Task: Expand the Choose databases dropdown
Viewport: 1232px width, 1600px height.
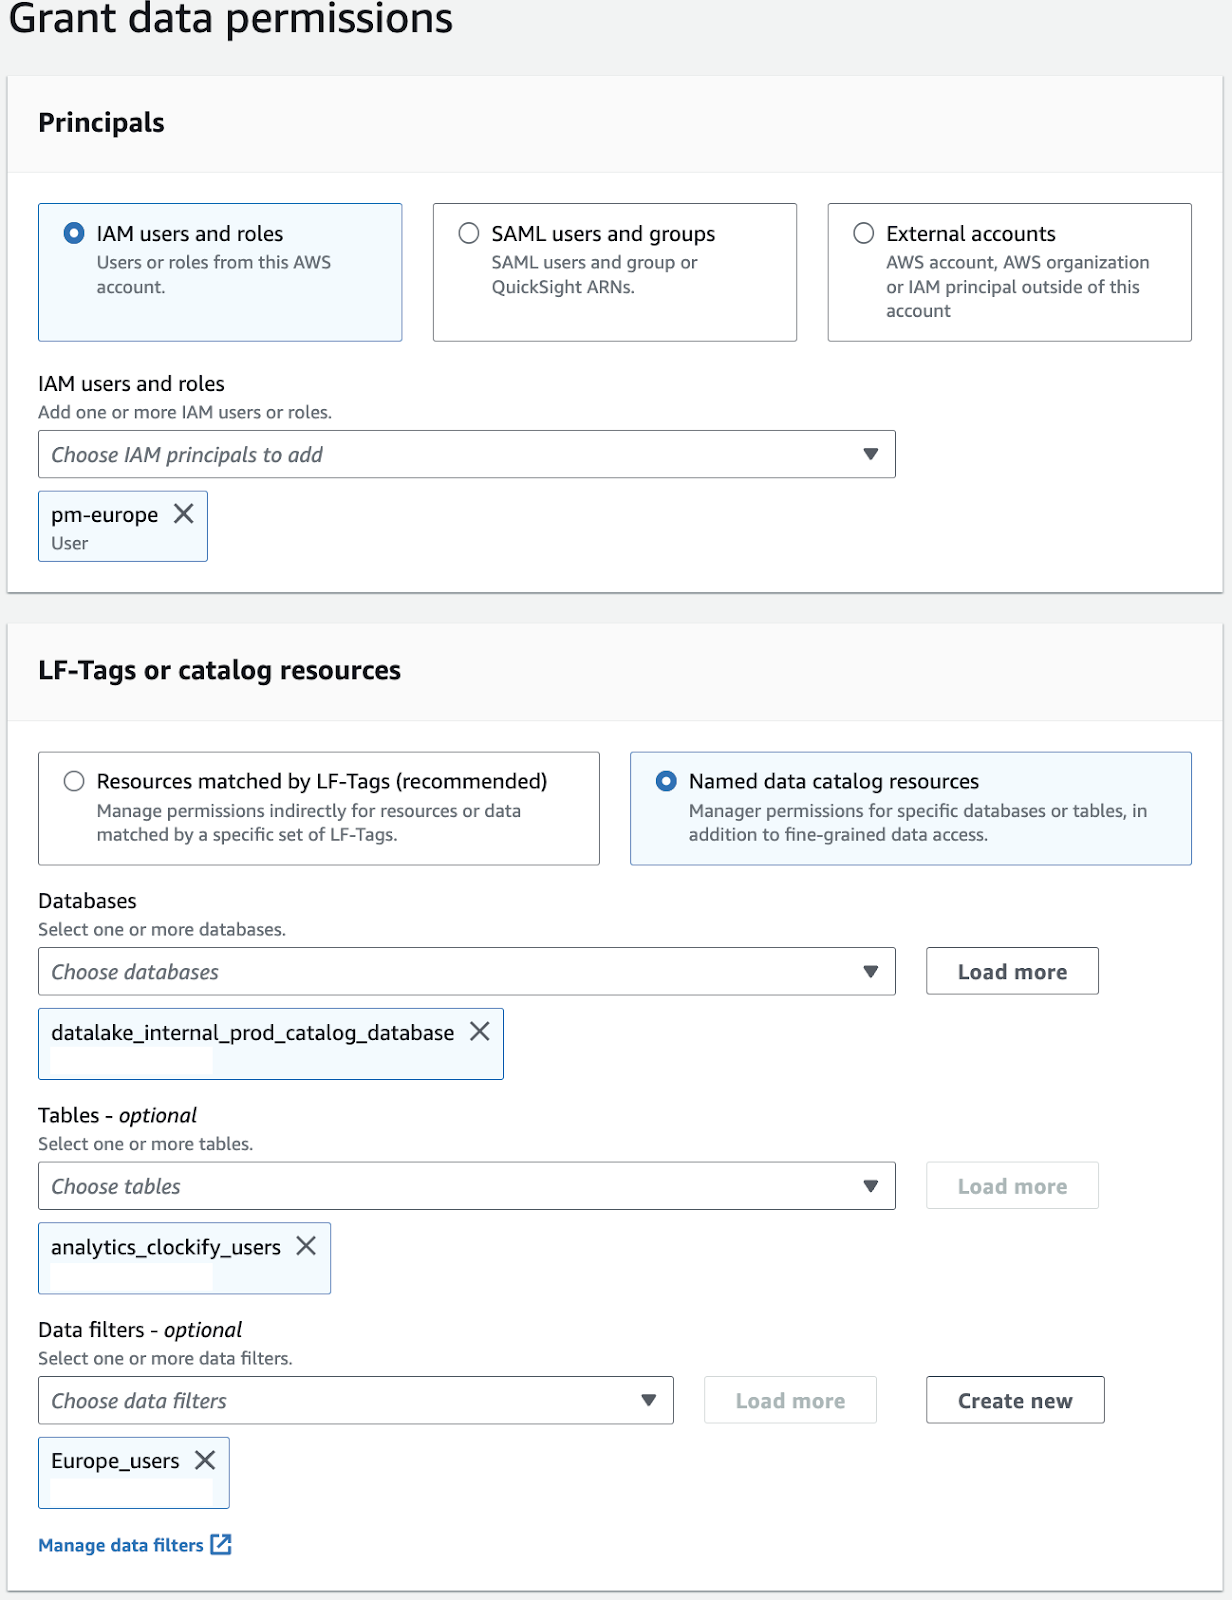Action: tap(466, 972)
